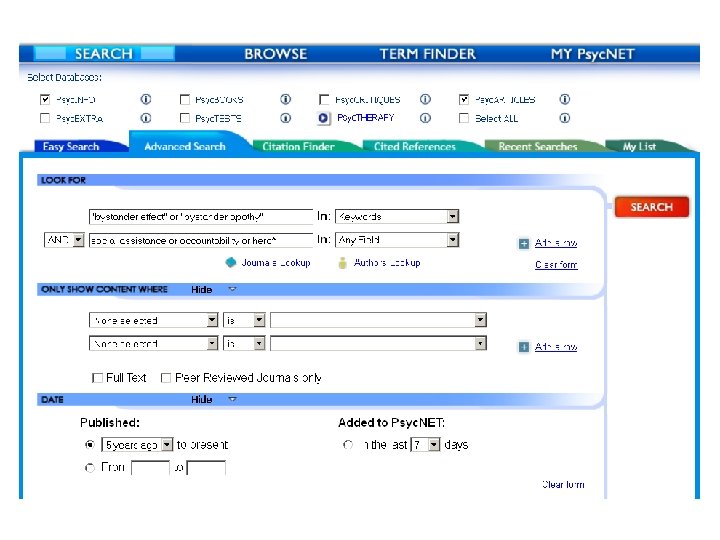Viewport: 720px width, 540px height.
Task: Open info icon for PsycTESTS database
Action: pyautogui.click(x=285, y=118)
